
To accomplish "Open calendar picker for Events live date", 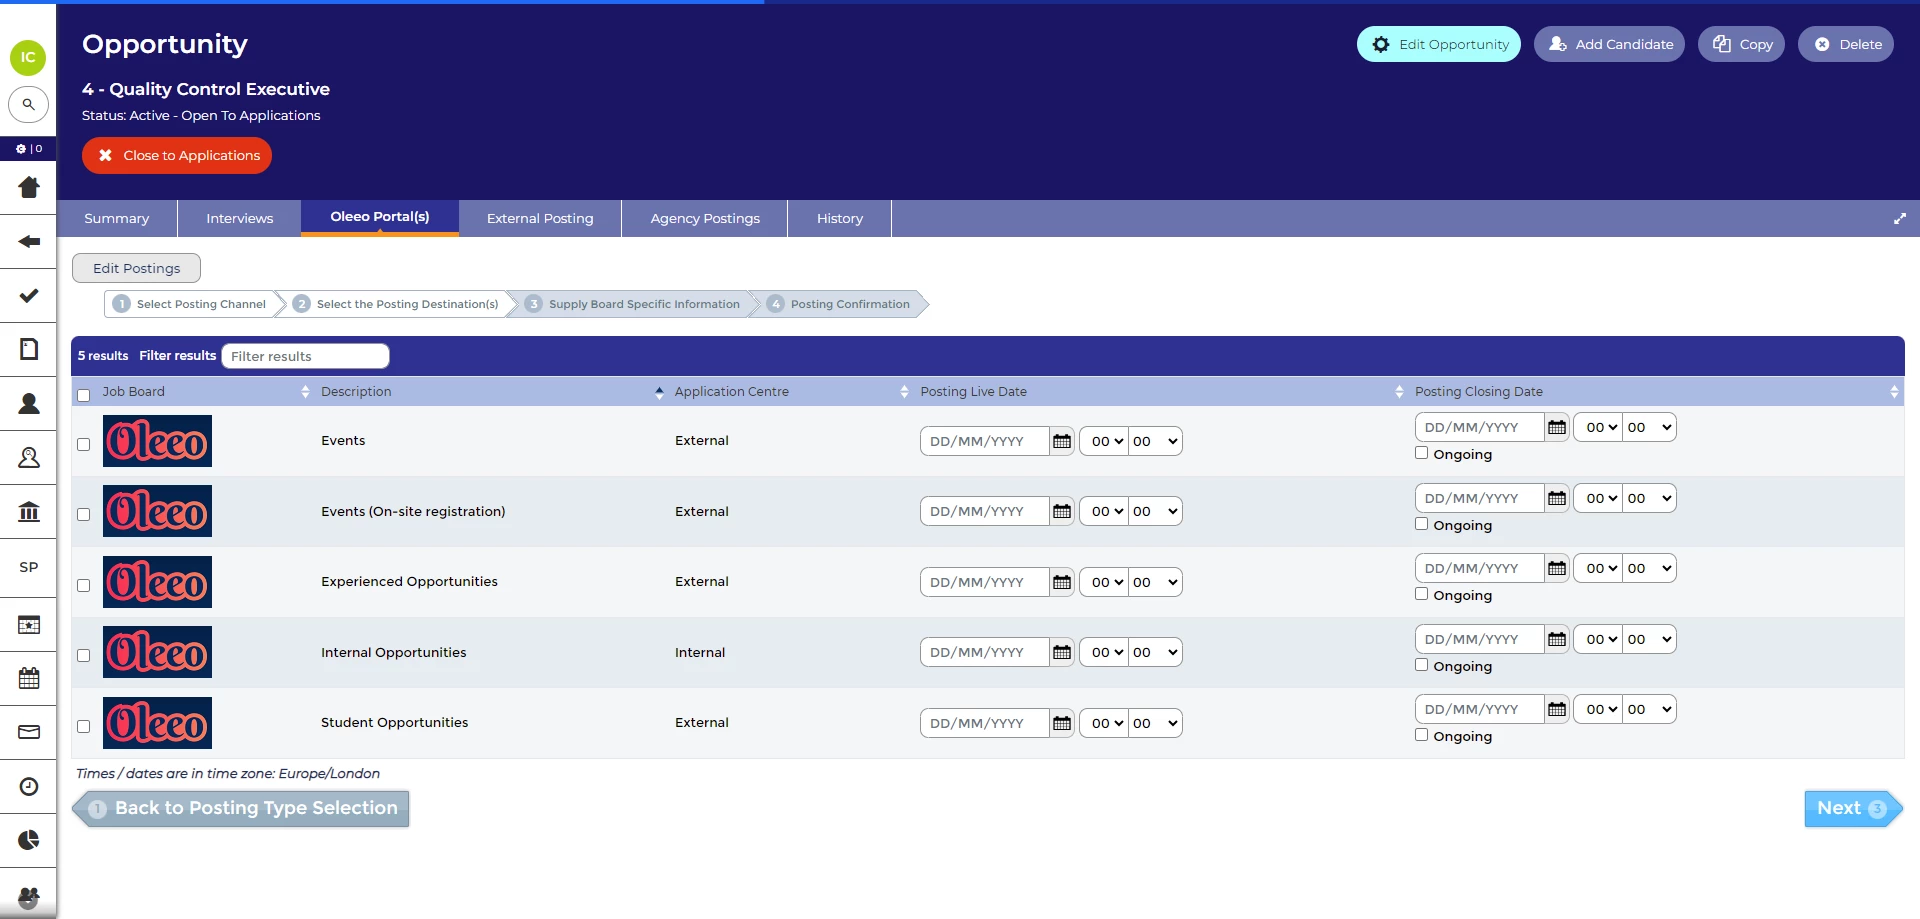I will (1062, 441).
